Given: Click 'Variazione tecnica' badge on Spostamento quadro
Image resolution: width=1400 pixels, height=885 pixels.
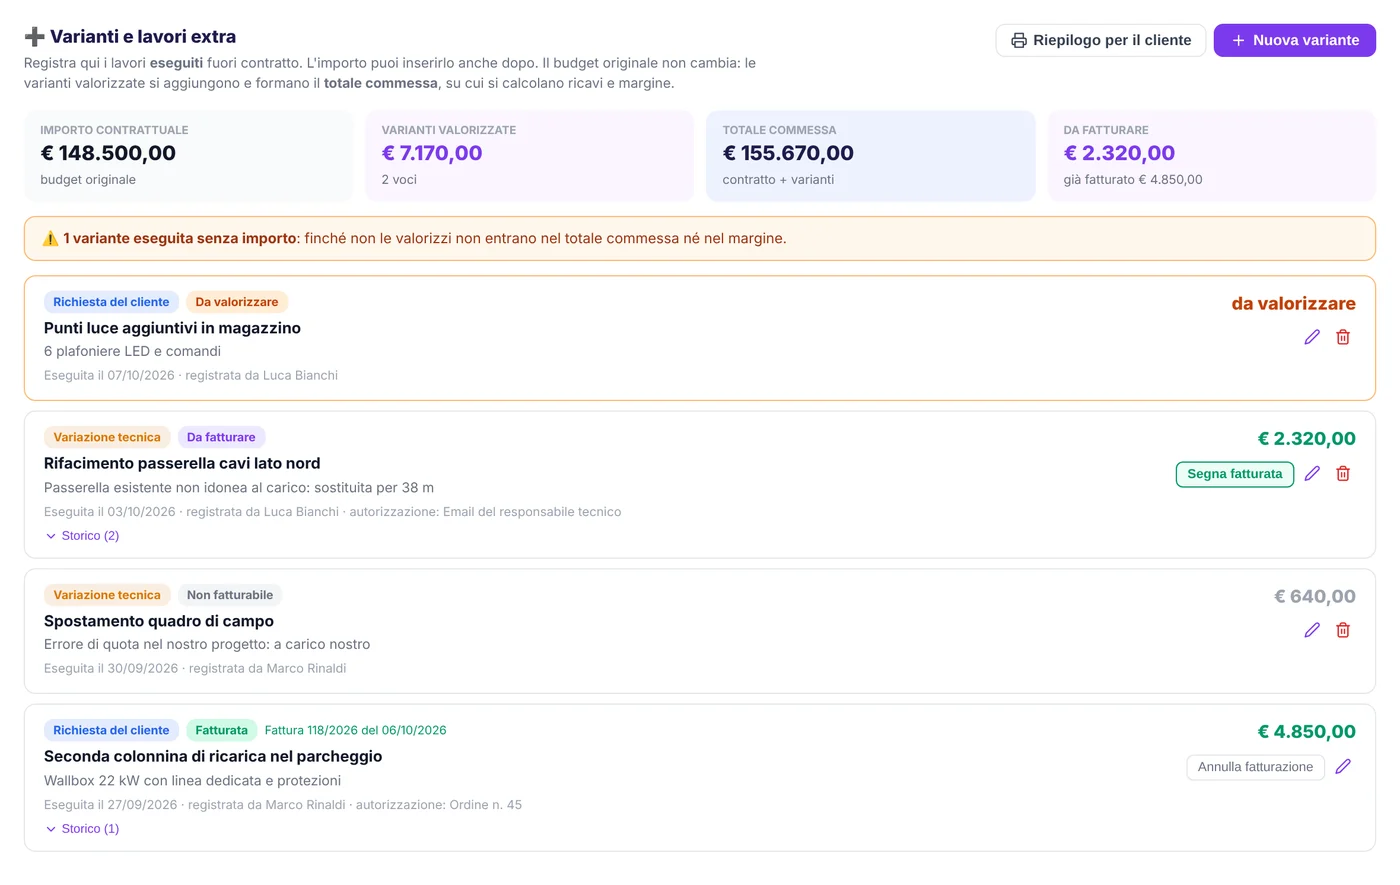Looking at the screenshot, I should tap(107, 595).
